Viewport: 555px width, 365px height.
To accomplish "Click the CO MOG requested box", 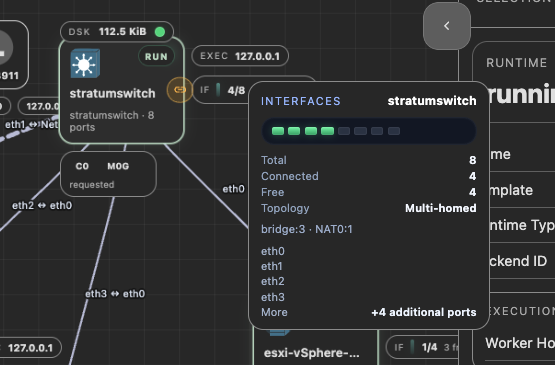I will pos(108,174).
